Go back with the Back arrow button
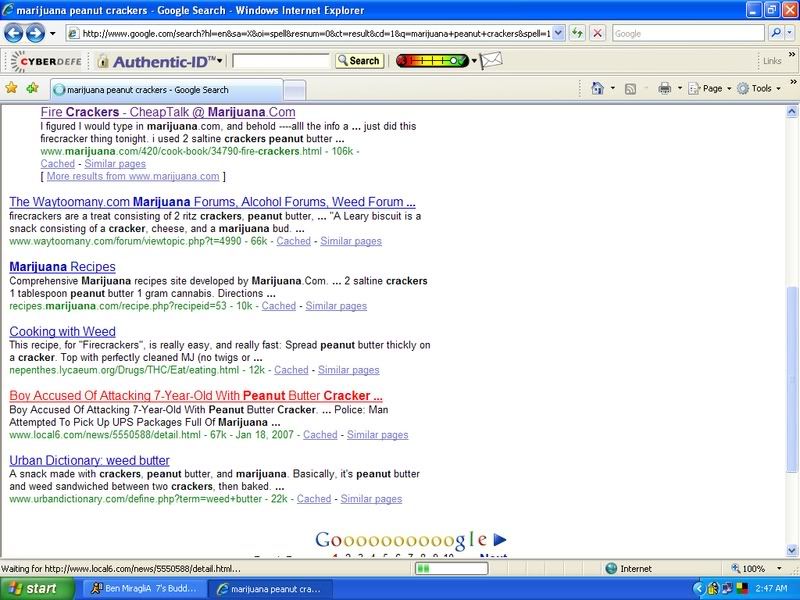Viewport: 800px width, 600px height. (x=14, y=34)
